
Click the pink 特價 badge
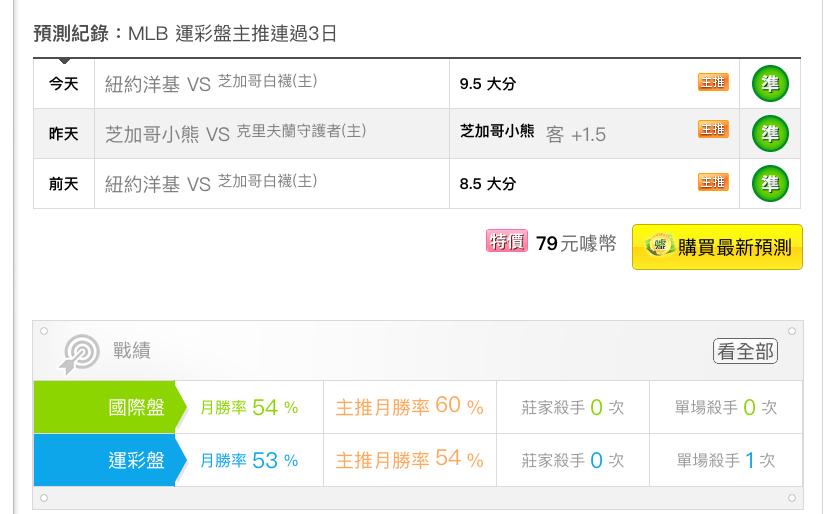point(506,242)
